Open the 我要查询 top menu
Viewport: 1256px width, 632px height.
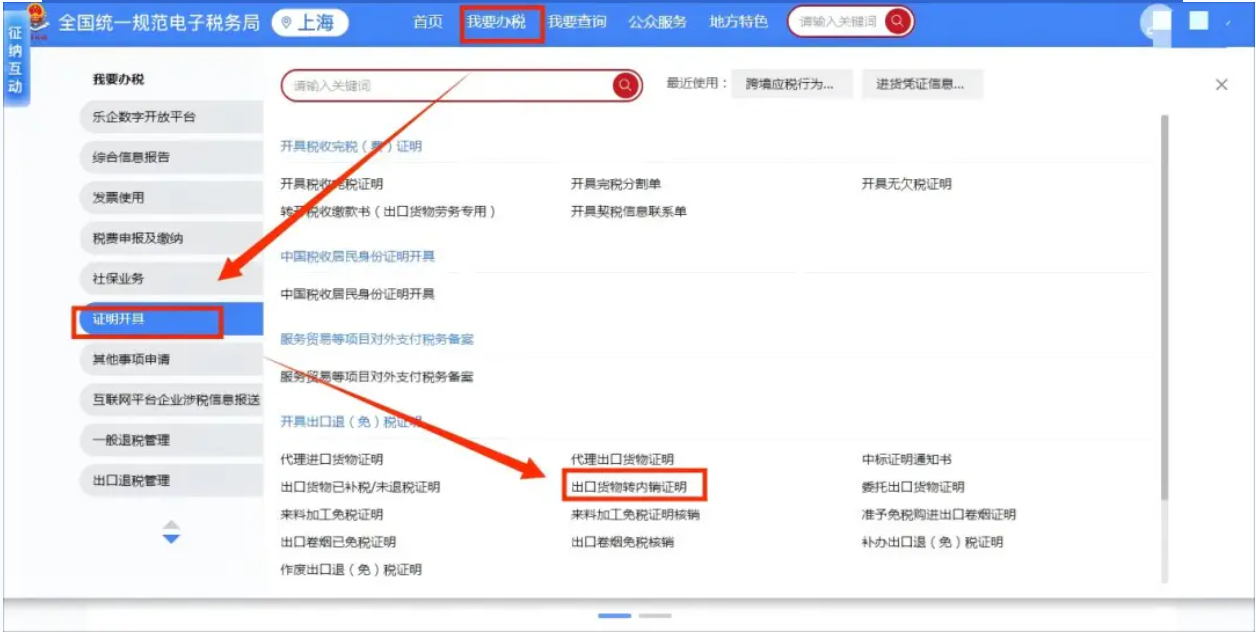(577, 22)
